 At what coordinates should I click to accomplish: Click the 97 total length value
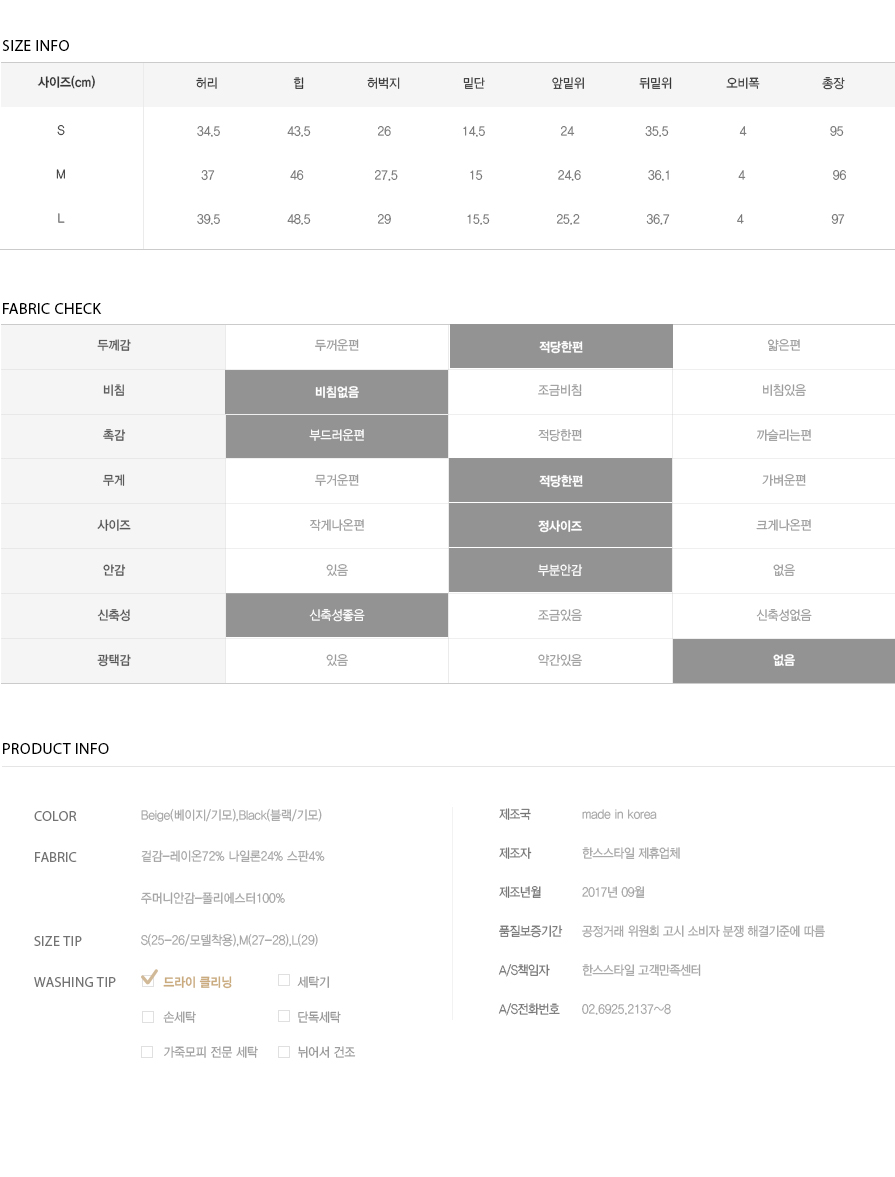click(x=838, y=219)
